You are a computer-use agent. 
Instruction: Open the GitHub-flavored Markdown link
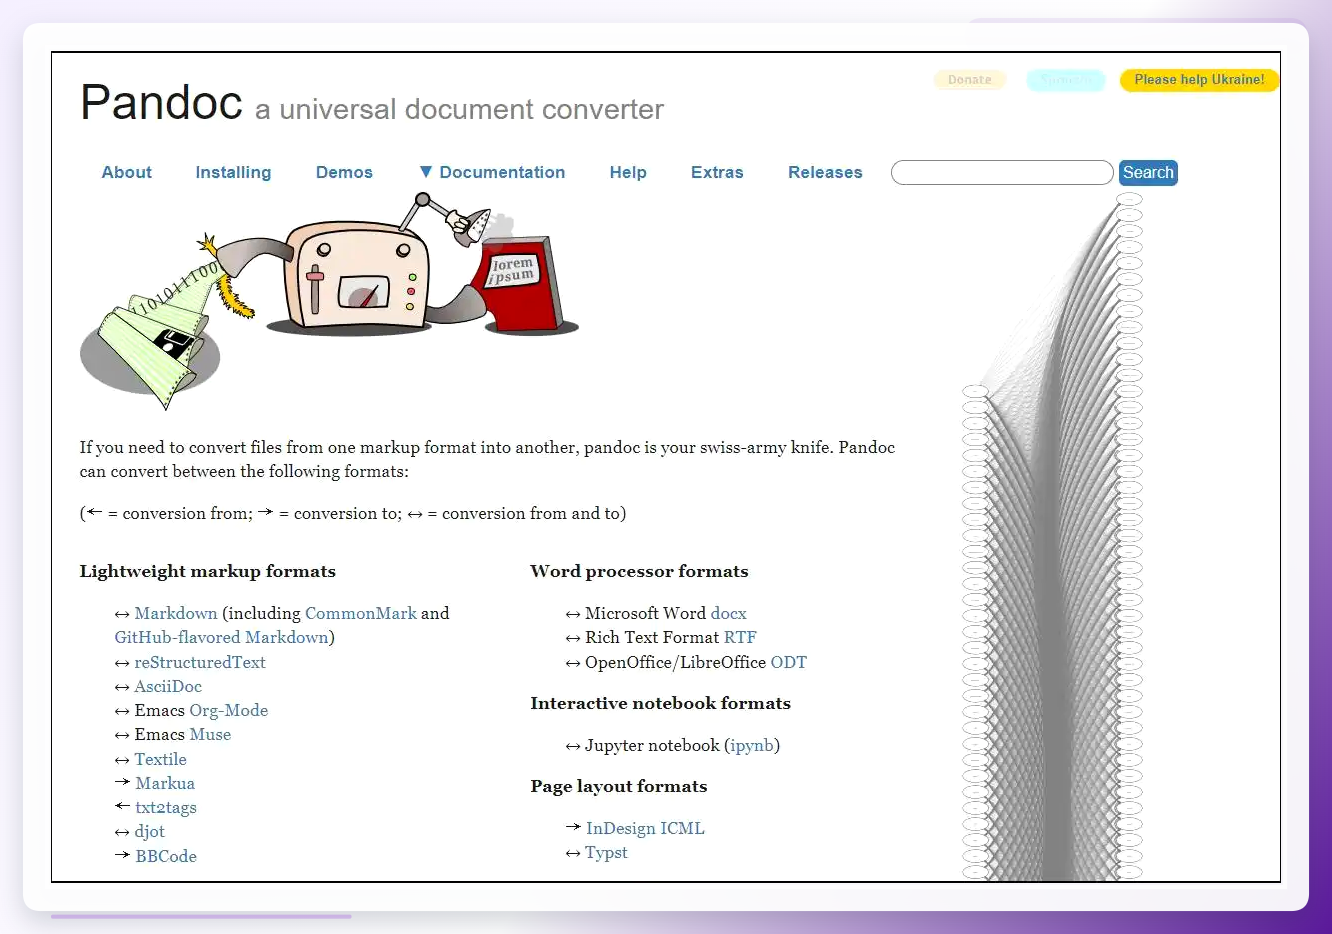pos(222,637)
